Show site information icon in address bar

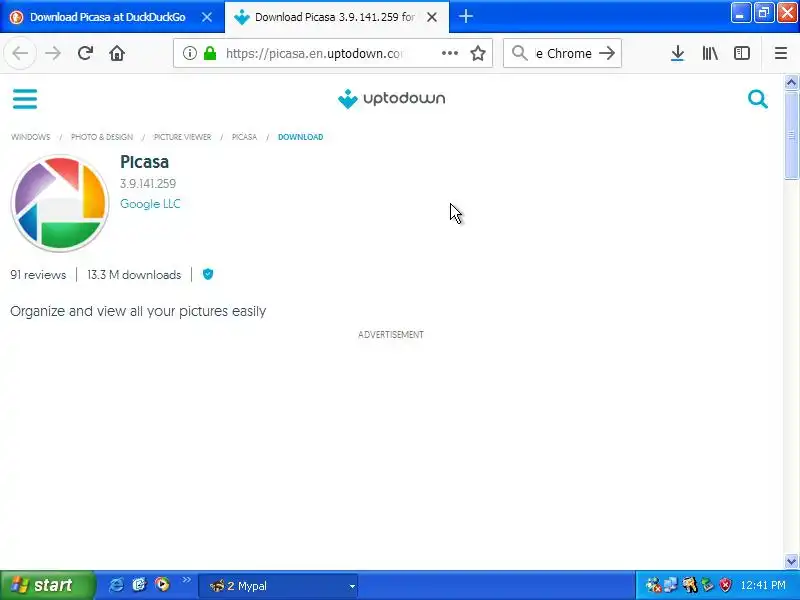click(190, 53)
